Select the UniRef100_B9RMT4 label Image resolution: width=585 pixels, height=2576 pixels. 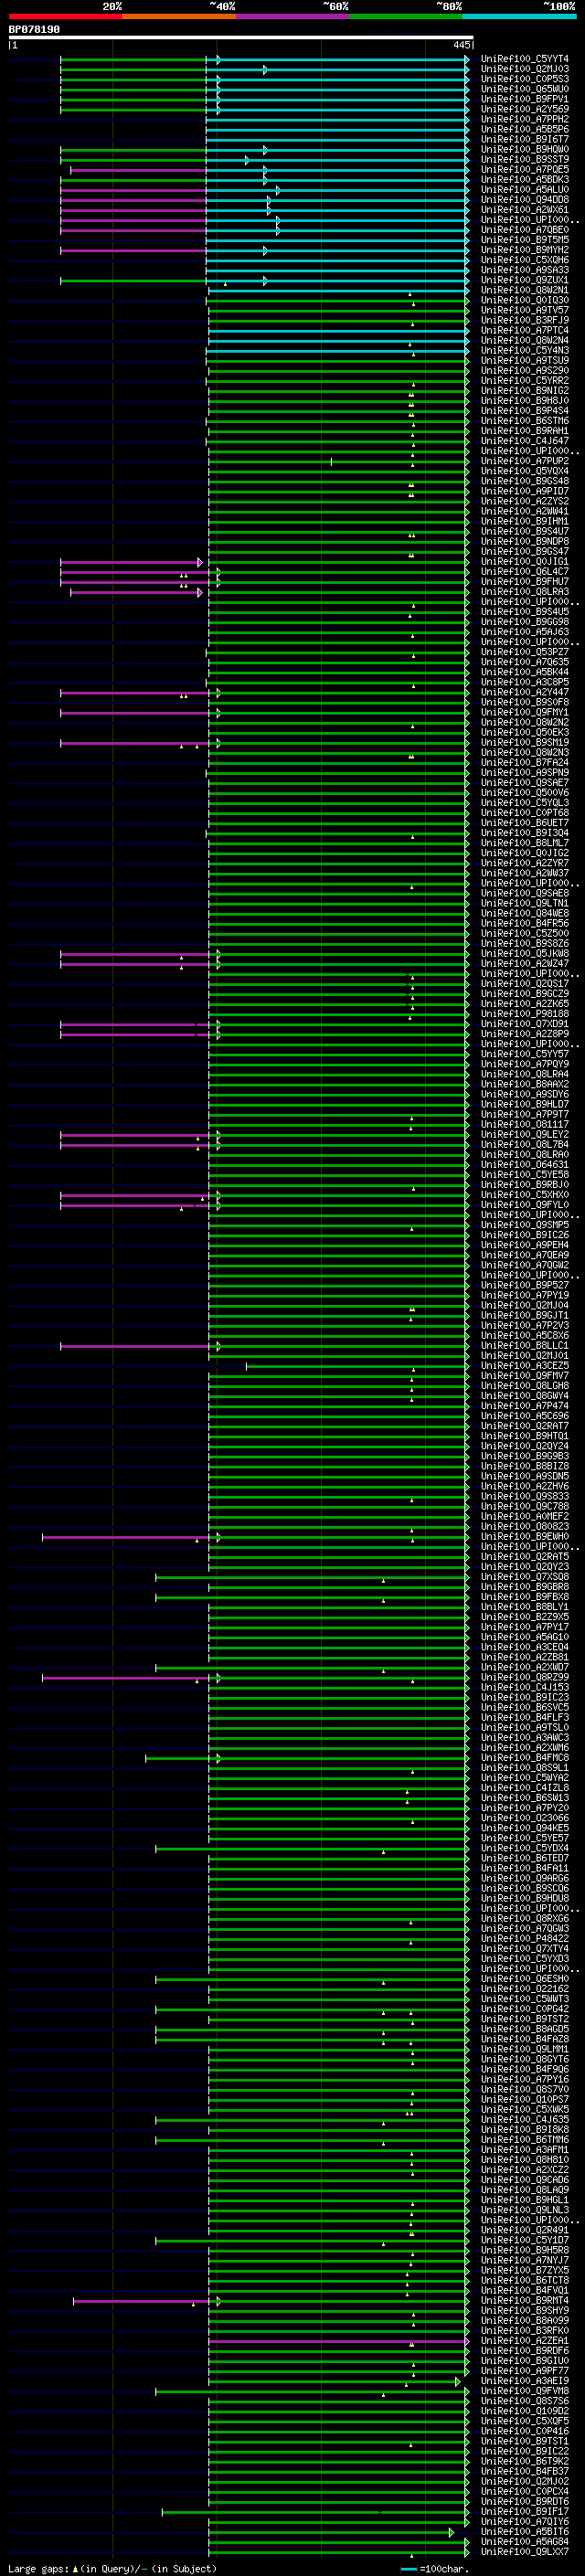pyautogui.click(x=525, y=2300)
